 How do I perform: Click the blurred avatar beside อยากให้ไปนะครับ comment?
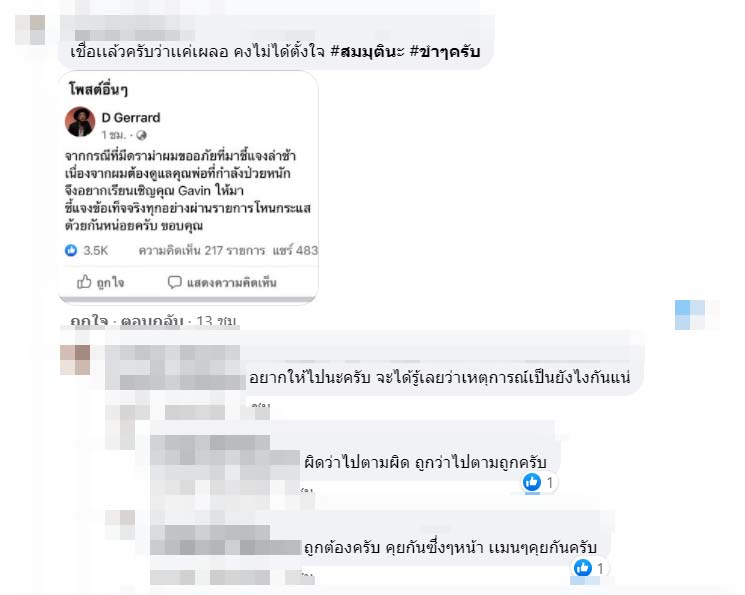(75, 360)
